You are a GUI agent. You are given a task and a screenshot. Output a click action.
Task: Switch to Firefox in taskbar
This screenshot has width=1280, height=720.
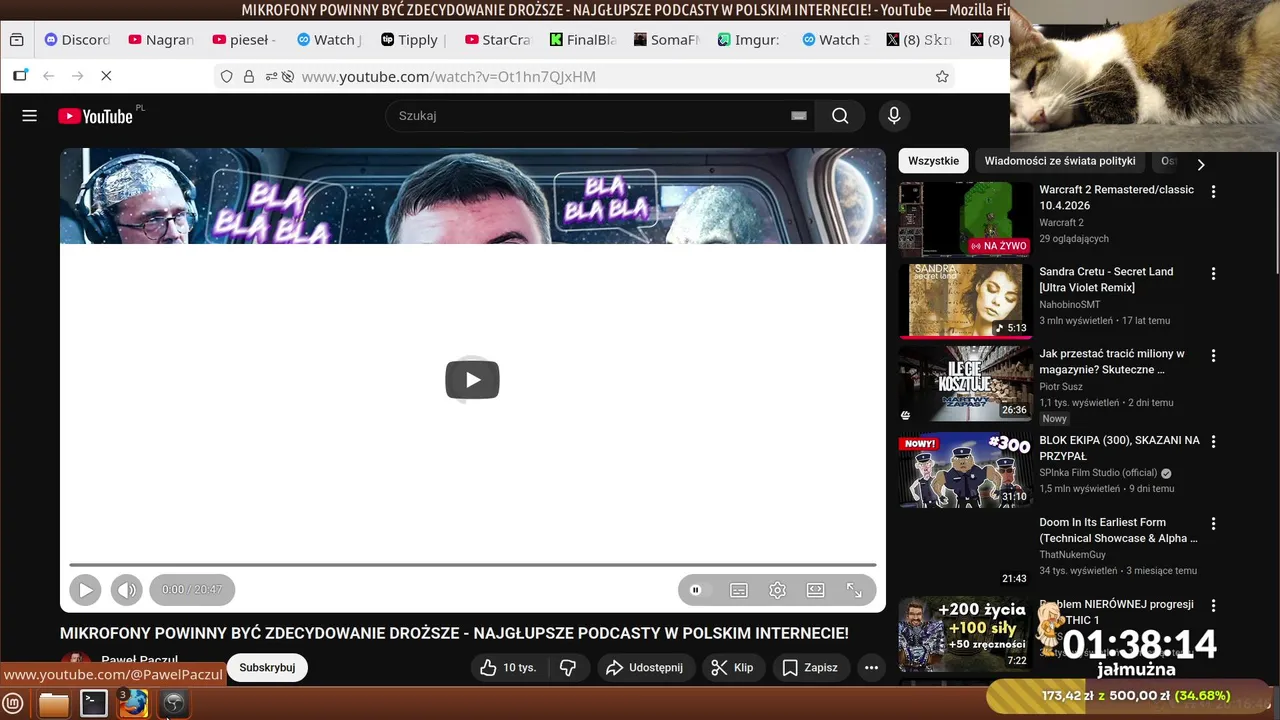pyautogui.click(x=133, y=704)
